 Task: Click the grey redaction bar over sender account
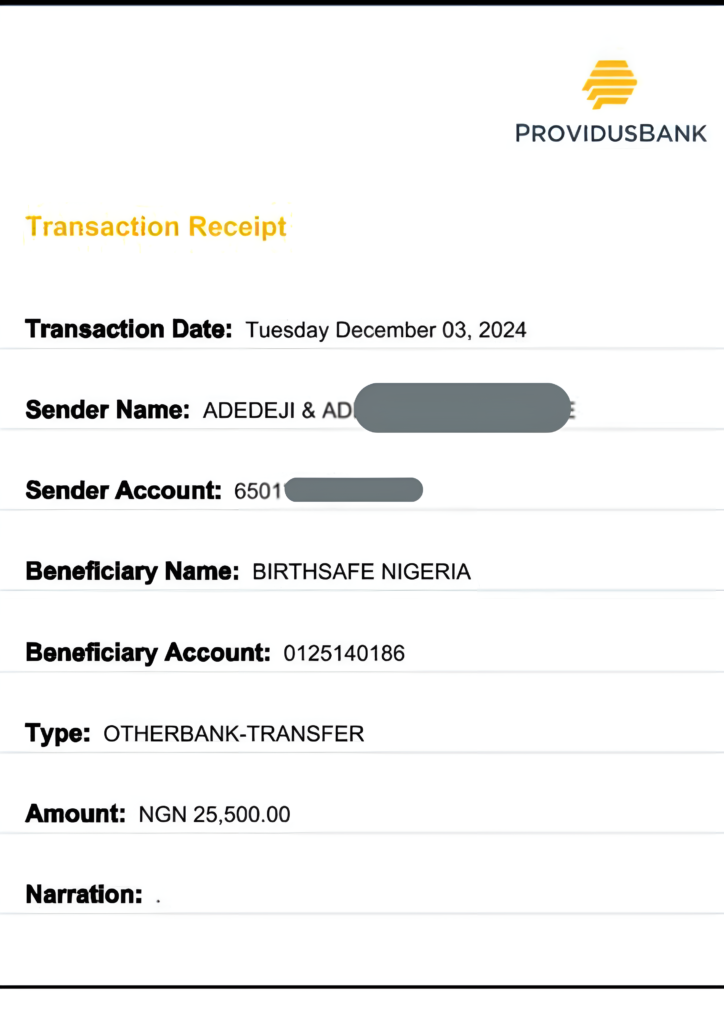click(x=354, y=490)
